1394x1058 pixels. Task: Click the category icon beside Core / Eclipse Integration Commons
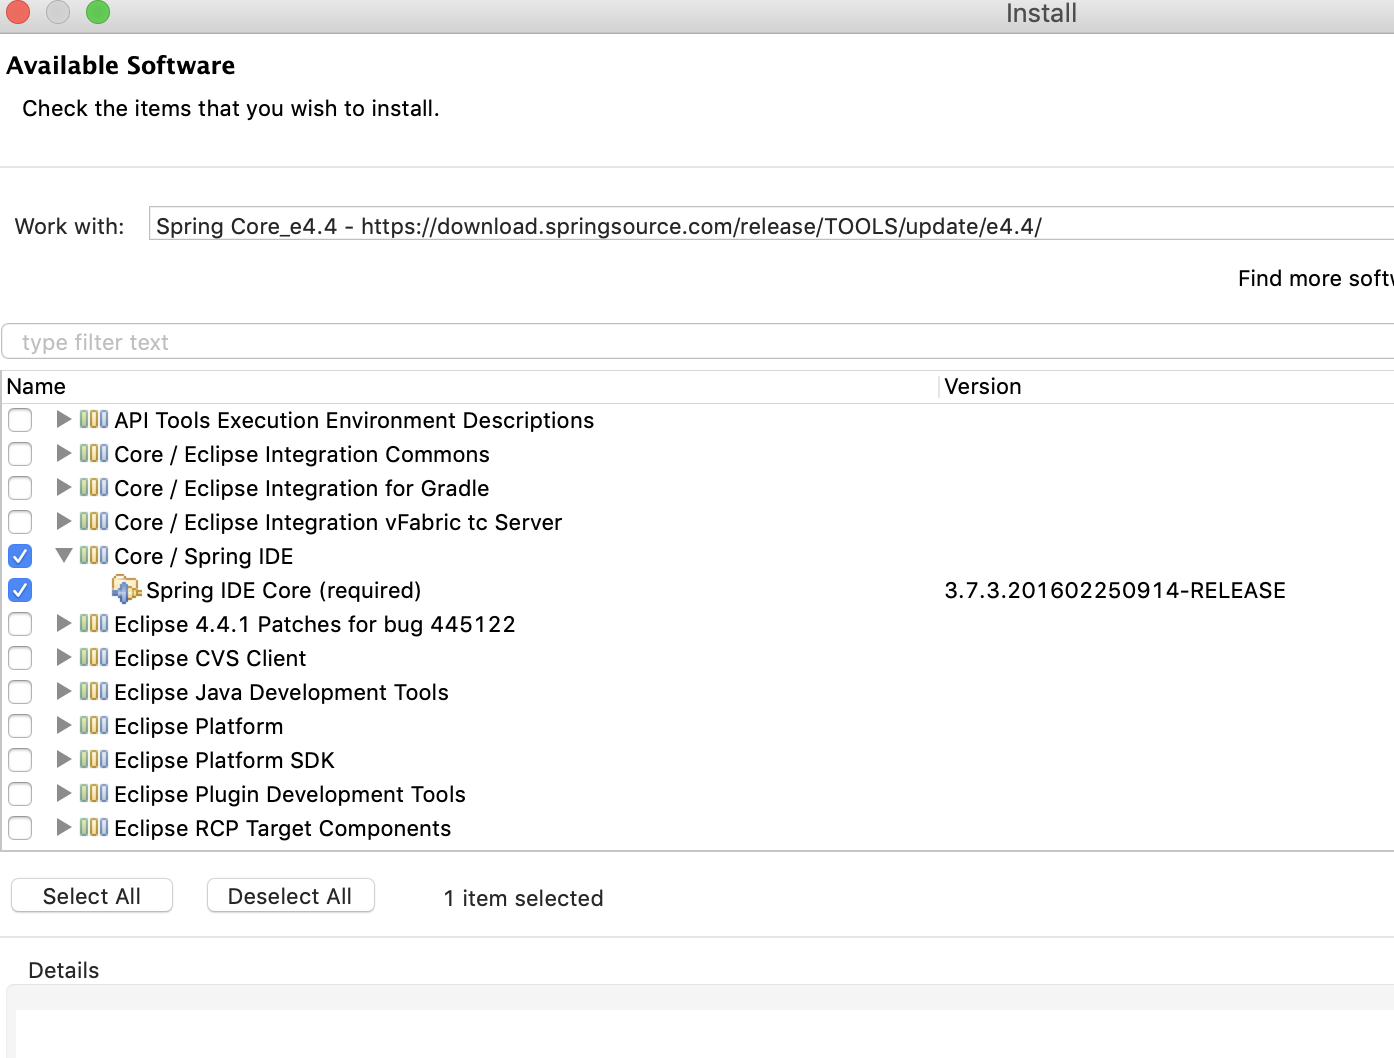[94, 453]
